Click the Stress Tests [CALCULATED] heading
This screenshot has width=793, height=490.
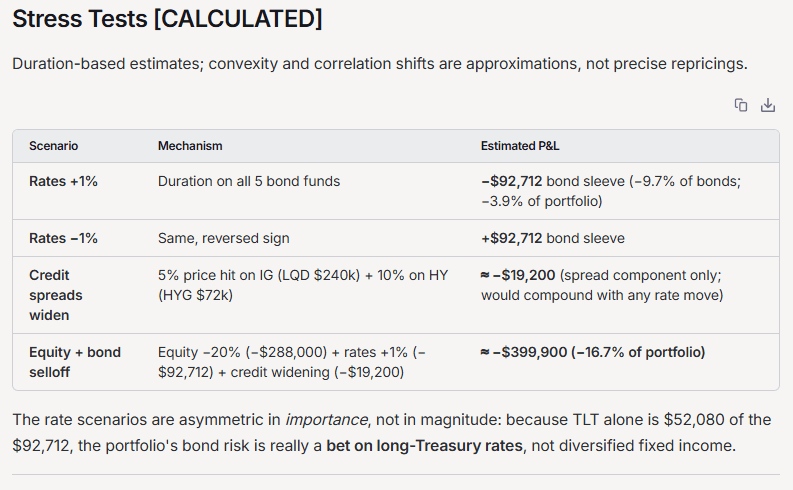pos(167,19)
